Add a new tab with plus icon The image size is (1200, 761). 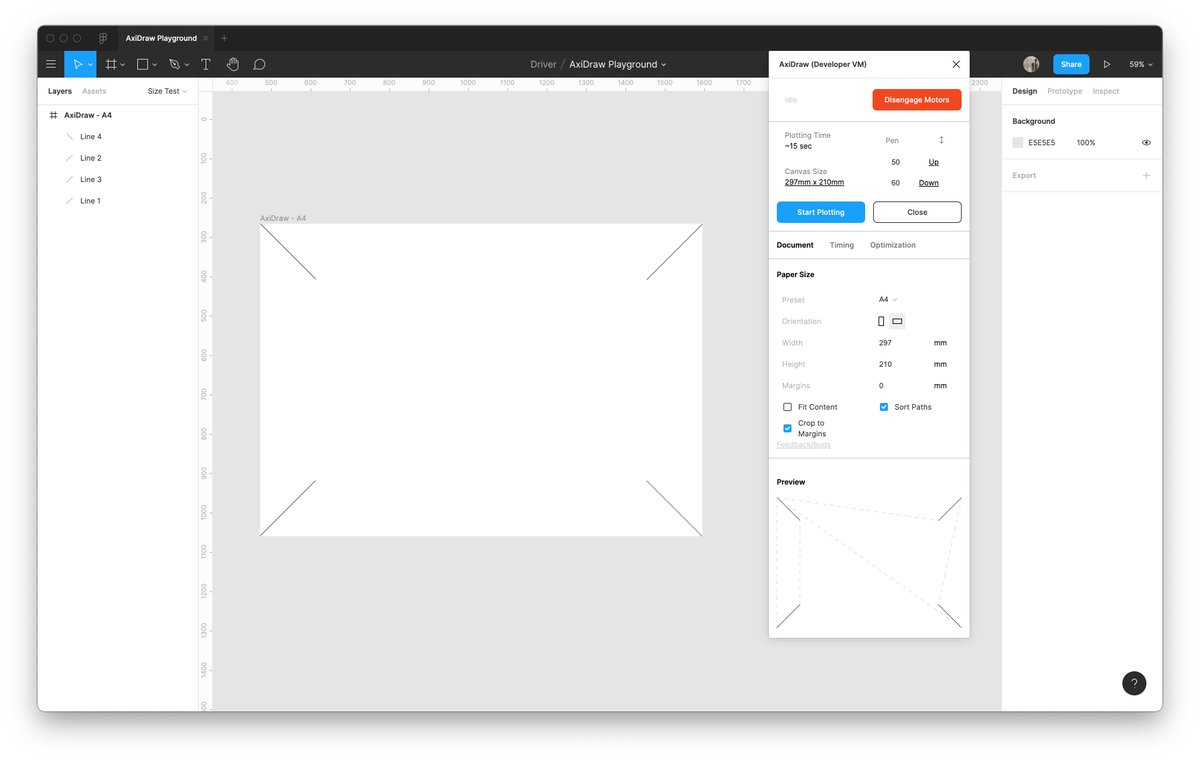click(x=224, y=38)
